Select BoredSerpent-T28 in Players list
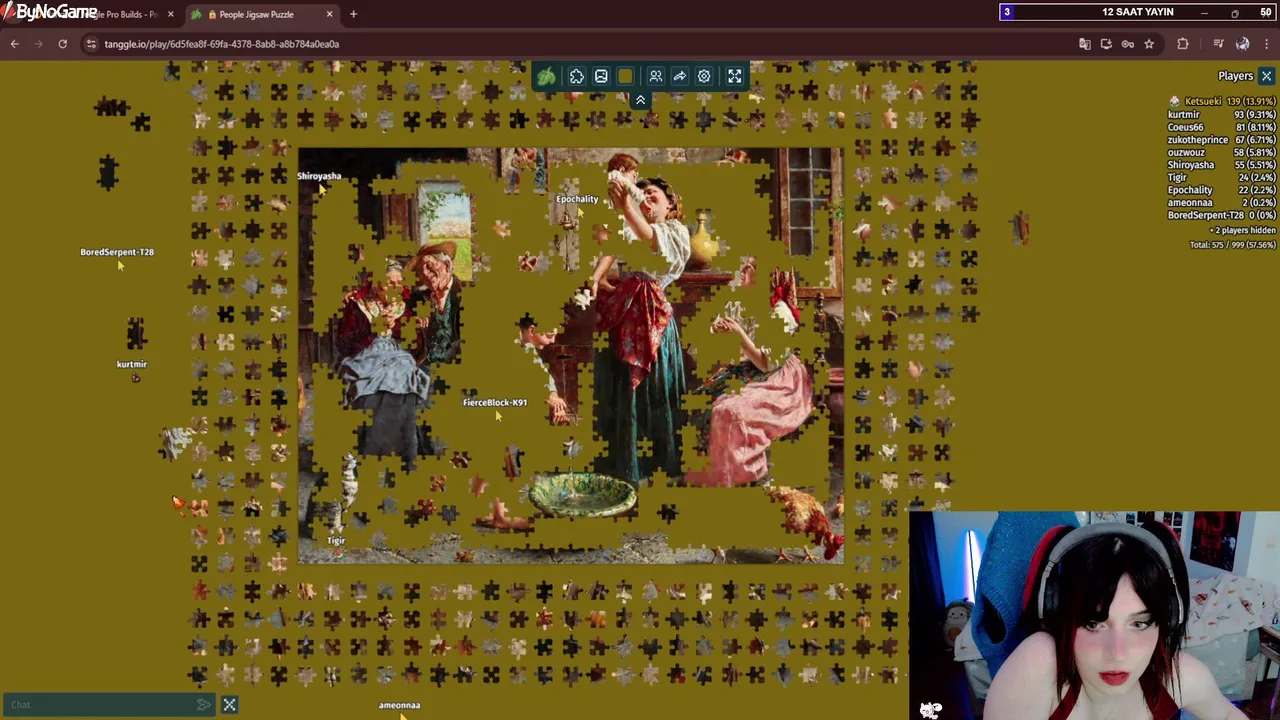Image resolution: width=1280 pixels, height=720 pixels. 1222,215
